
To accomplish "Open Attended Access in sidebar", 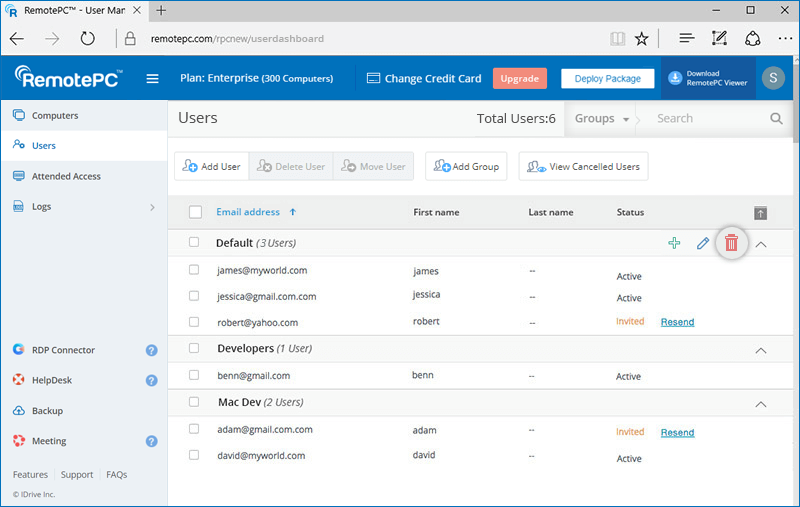I will coord(84,176).
